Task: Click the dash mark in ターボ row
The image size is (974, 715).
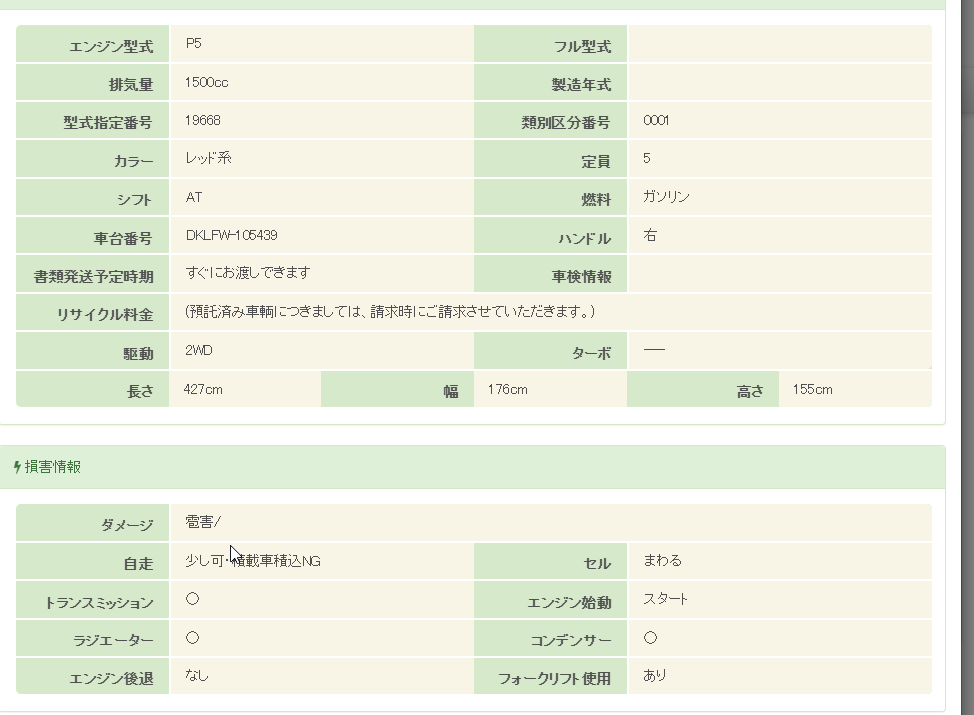Action: pyautogui.click(x=654, y=351)
